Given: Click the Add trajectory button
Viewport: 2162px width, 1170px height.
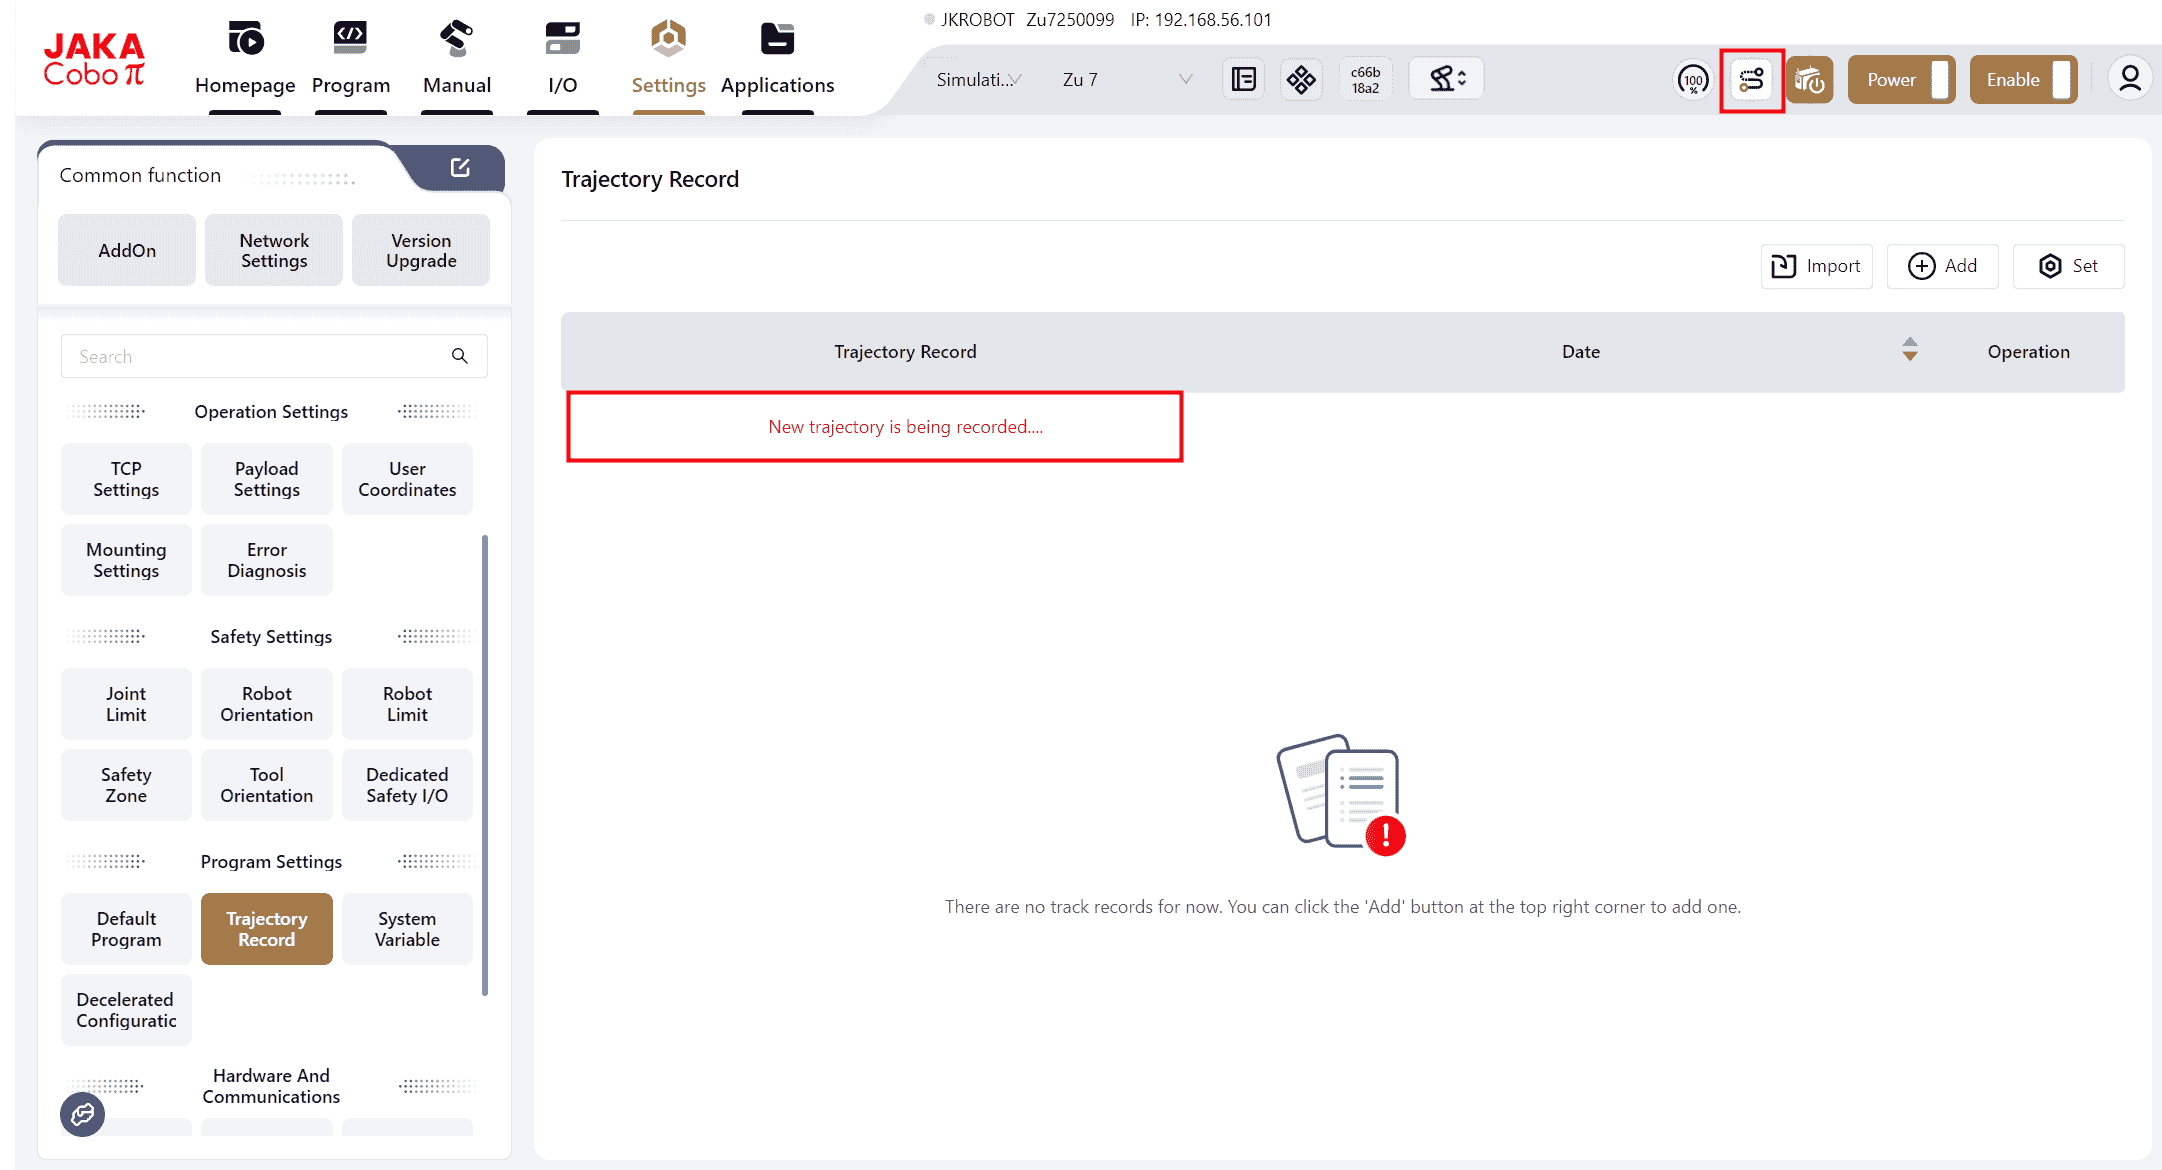Looking at the screenshot, I should (x=1942, y=266).
